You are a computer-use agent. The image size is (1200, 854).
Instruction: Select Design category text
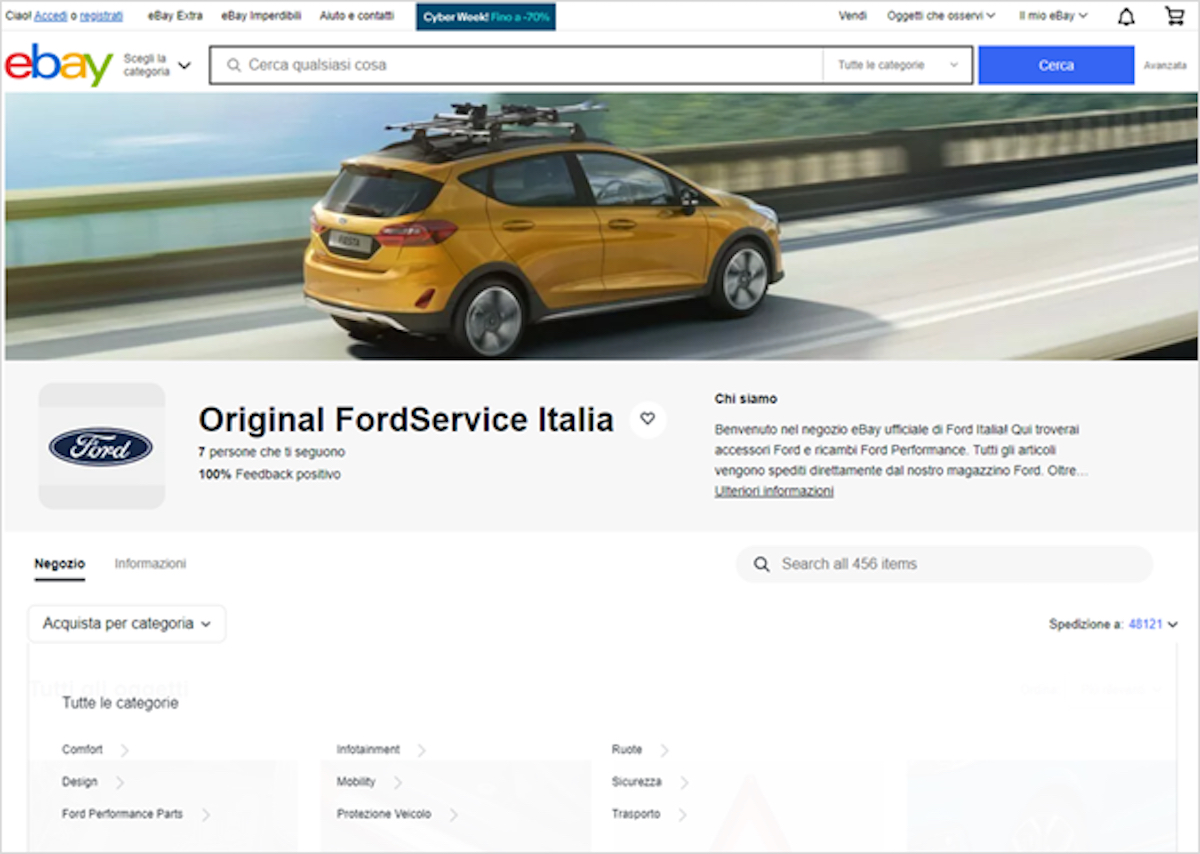pyautogui.click(x=80, y=782)
